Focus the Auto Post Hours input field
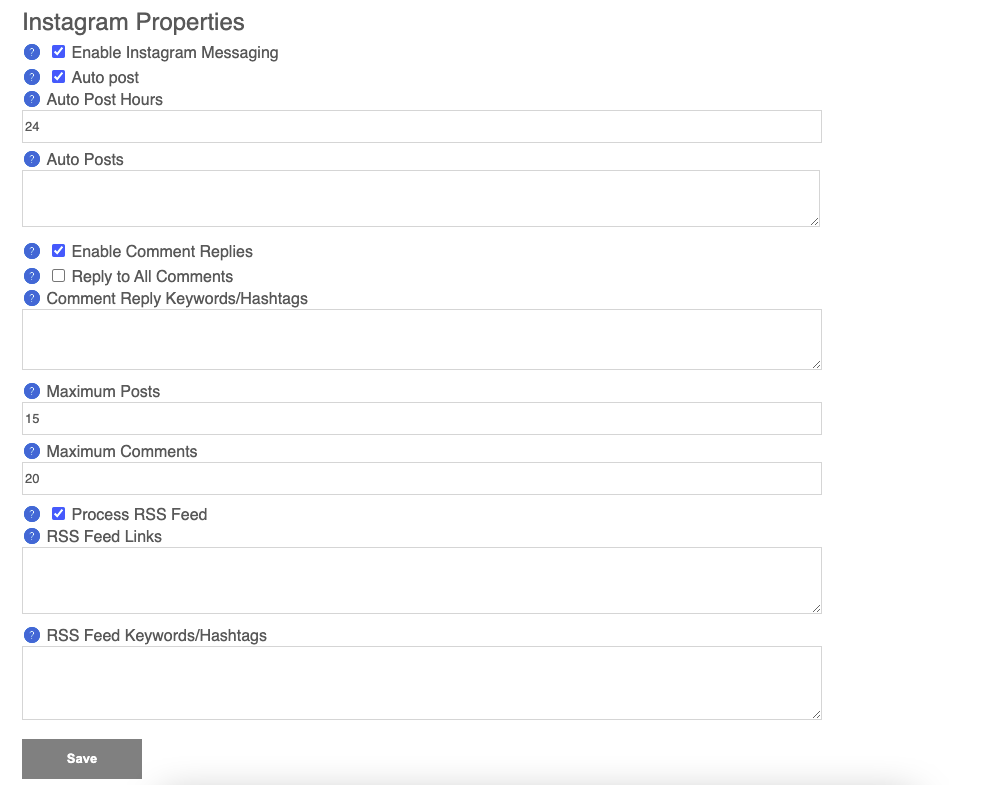This screenshot has width=982, height=785. coord(422,127)
